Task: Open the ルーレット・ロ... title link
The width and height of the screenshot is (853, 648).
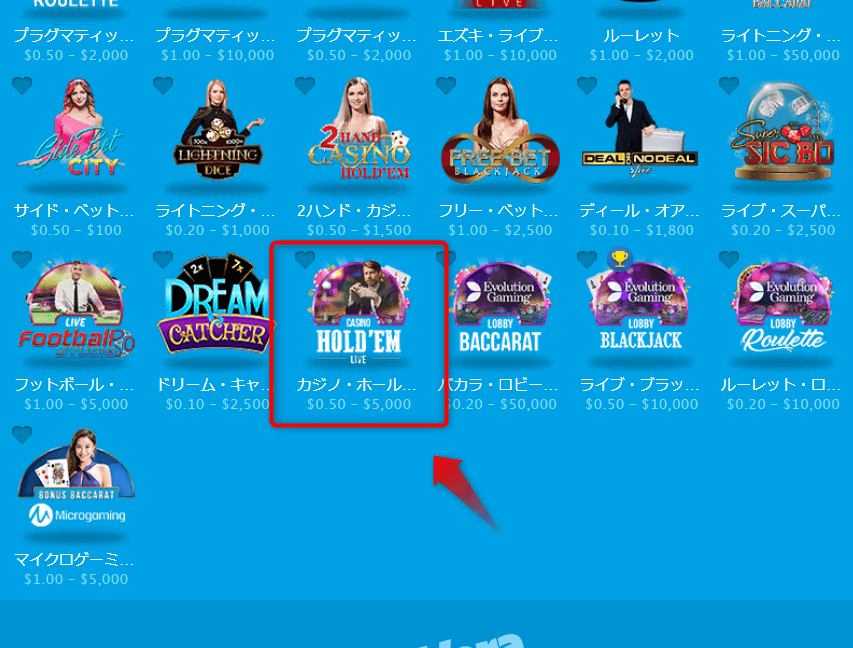Action: tap(781, 385)
